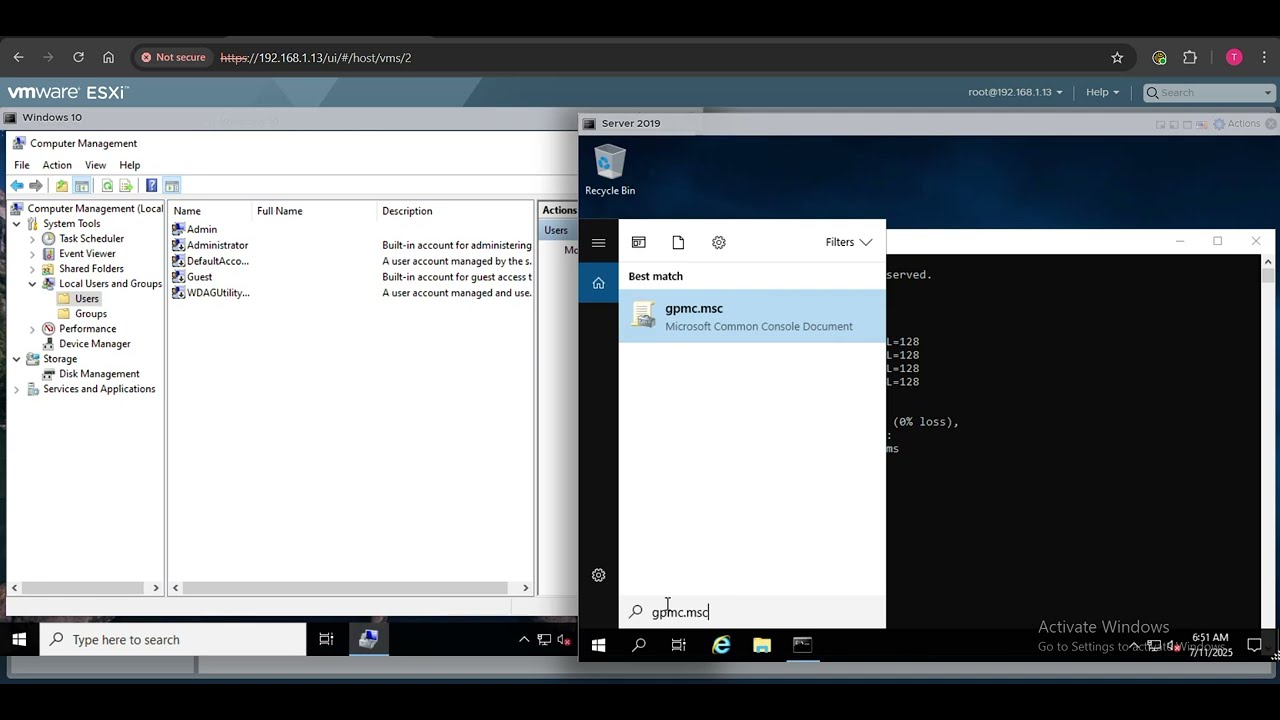Click Windows 10 Type here to search box

point(173,640)
